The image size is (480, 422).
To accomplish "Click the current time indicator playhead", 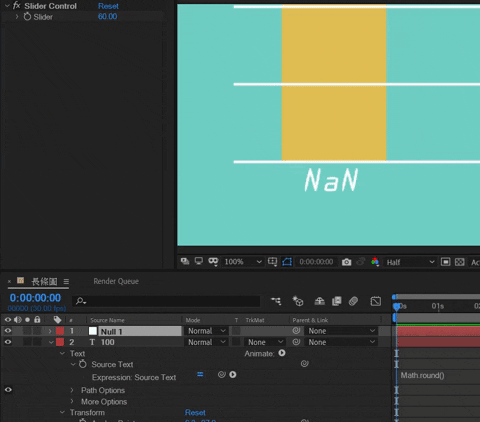I will pos(396,306).
